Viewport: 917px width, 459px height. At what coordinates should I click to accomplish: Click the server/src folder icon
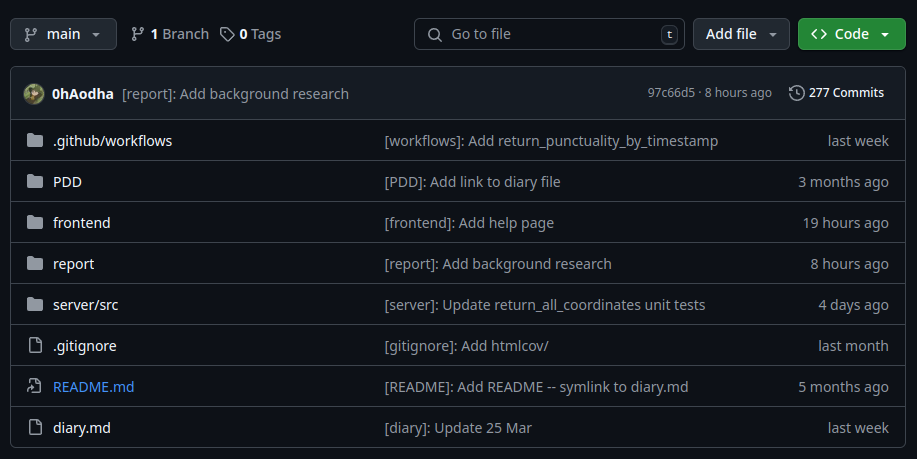[x=35, y=304]
